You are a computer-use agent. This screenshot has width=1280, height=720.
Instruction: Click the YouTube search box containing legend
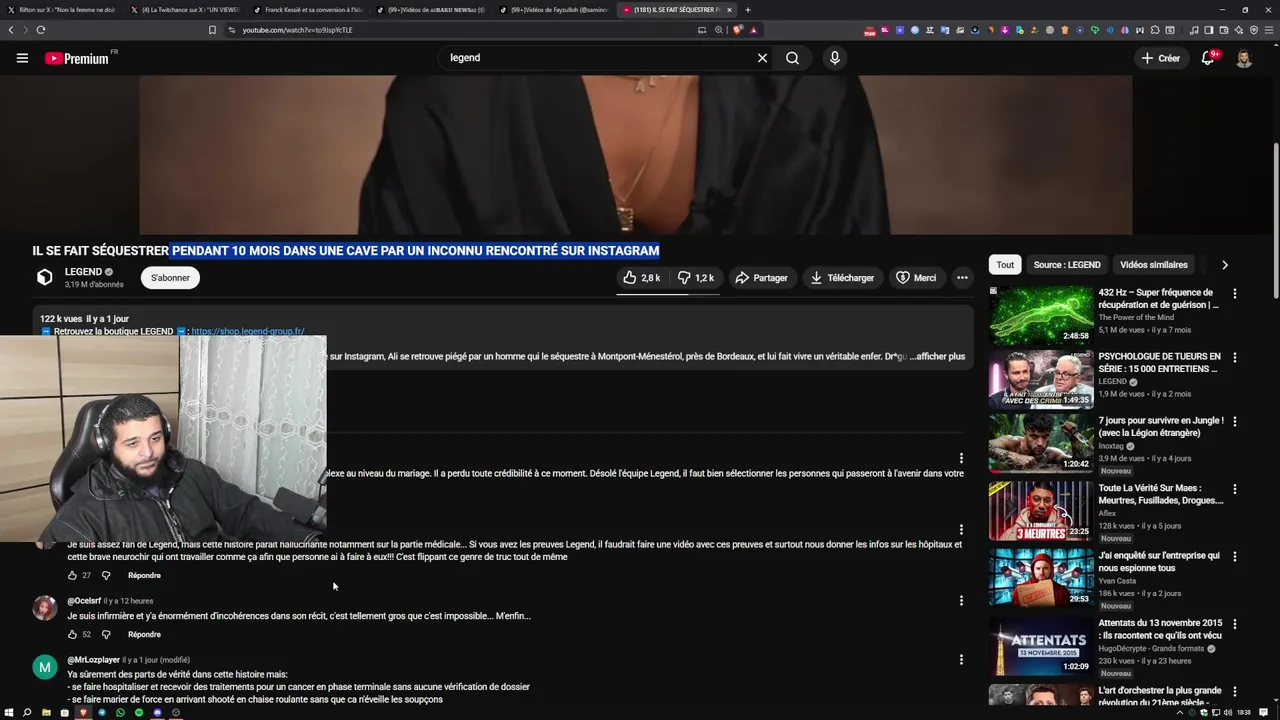(595, 58)
